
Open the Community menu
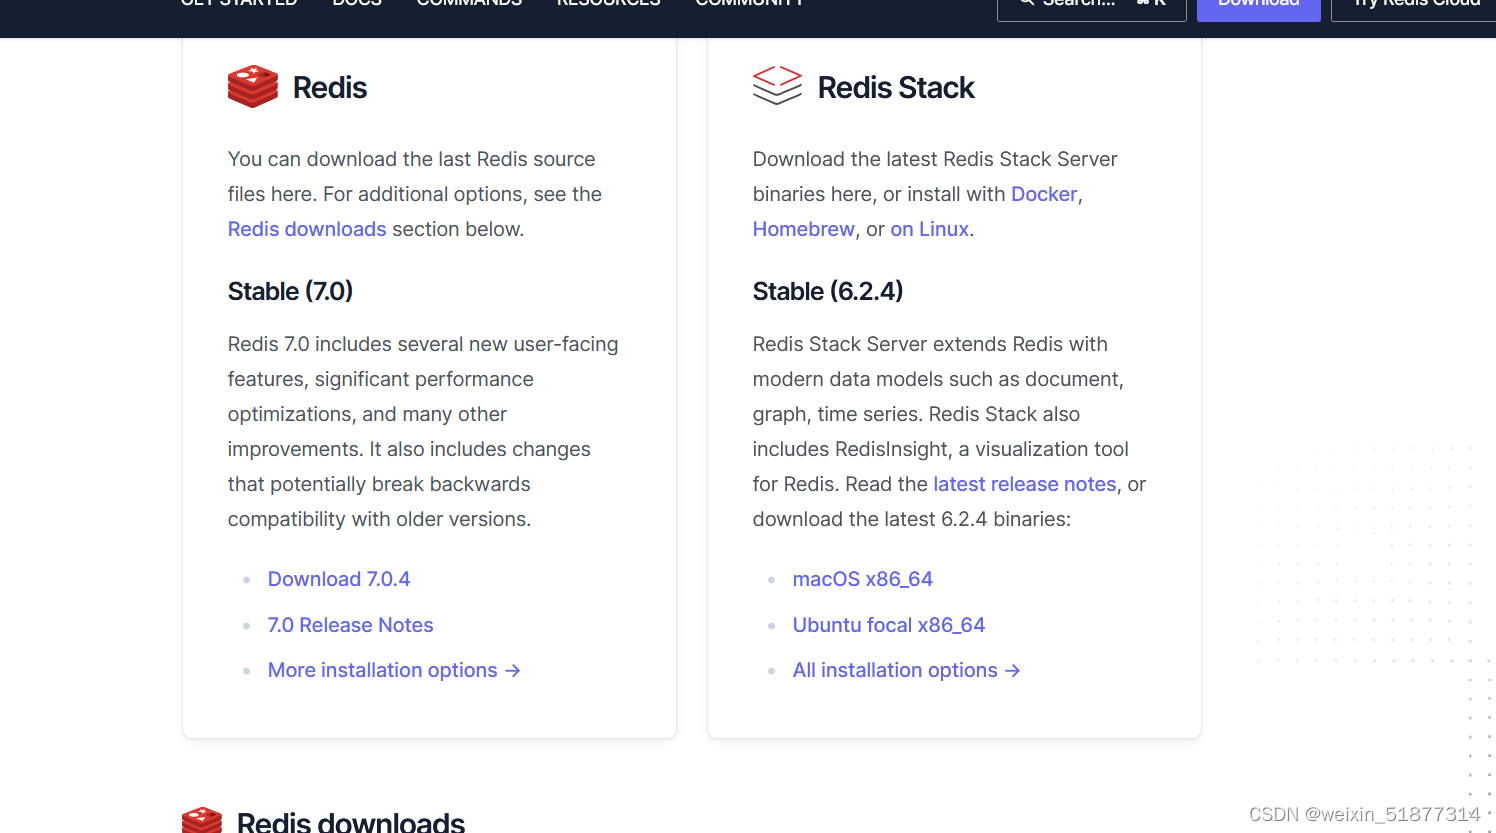coord(750,4)
